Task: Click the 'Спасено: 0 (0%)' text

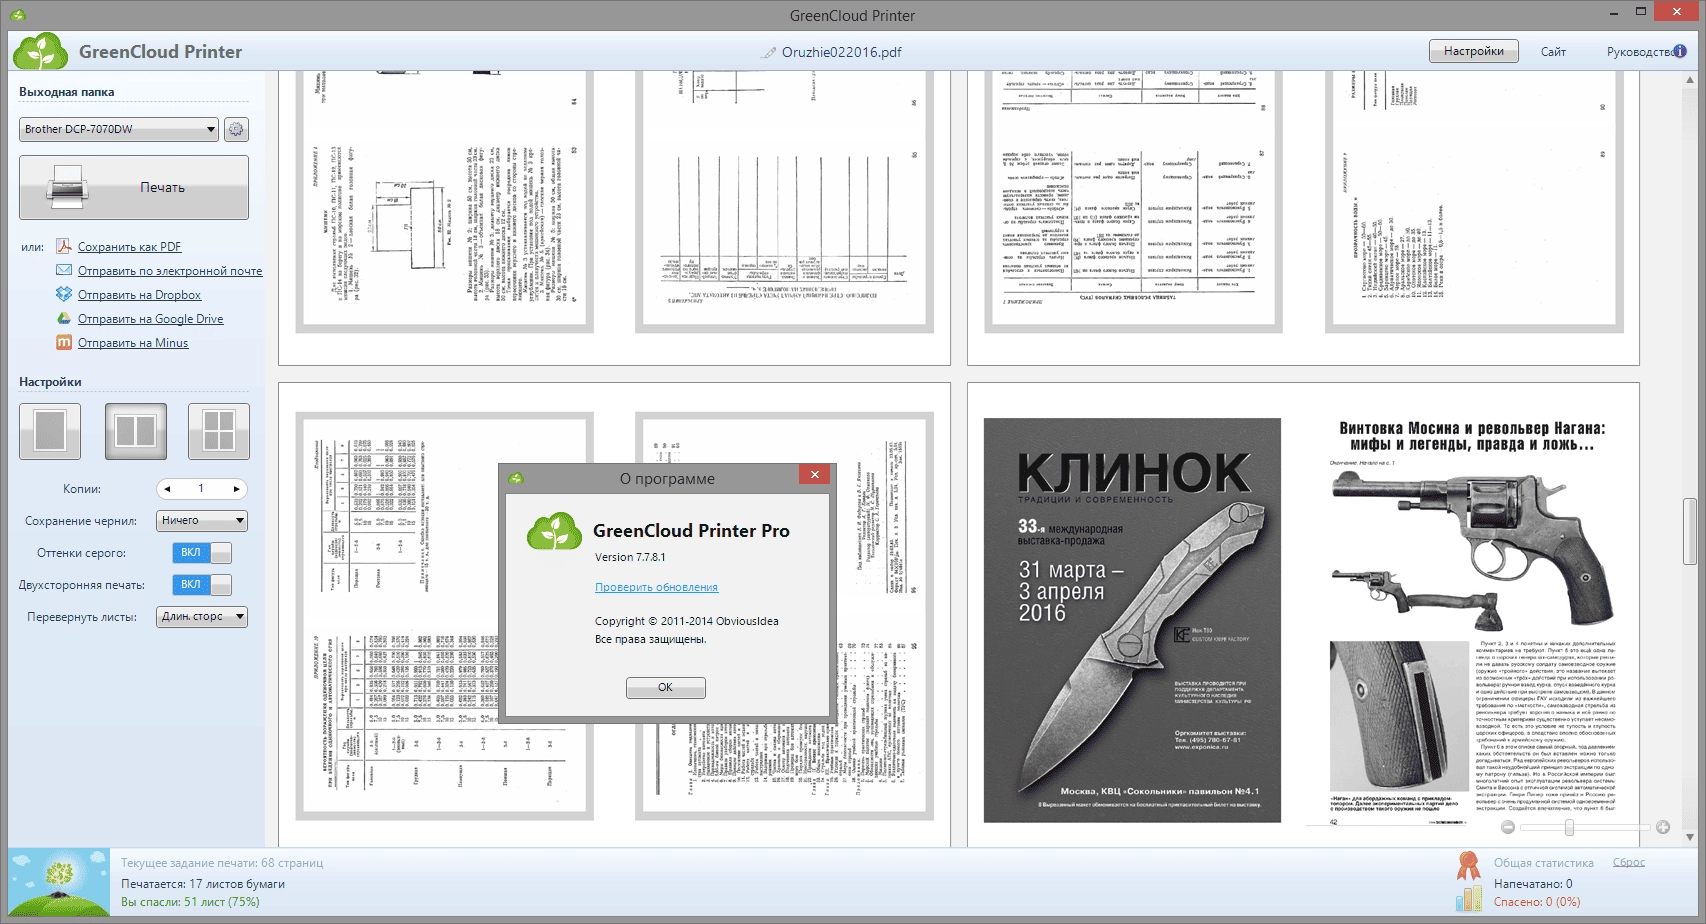Action: [x=1537, y=902]
